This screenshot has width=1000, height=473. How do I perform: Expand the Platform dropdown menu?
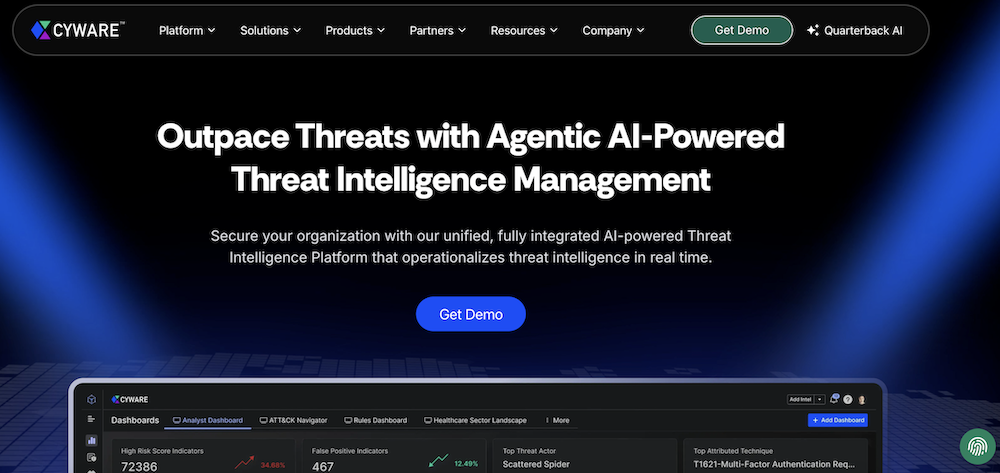(187, 30)
